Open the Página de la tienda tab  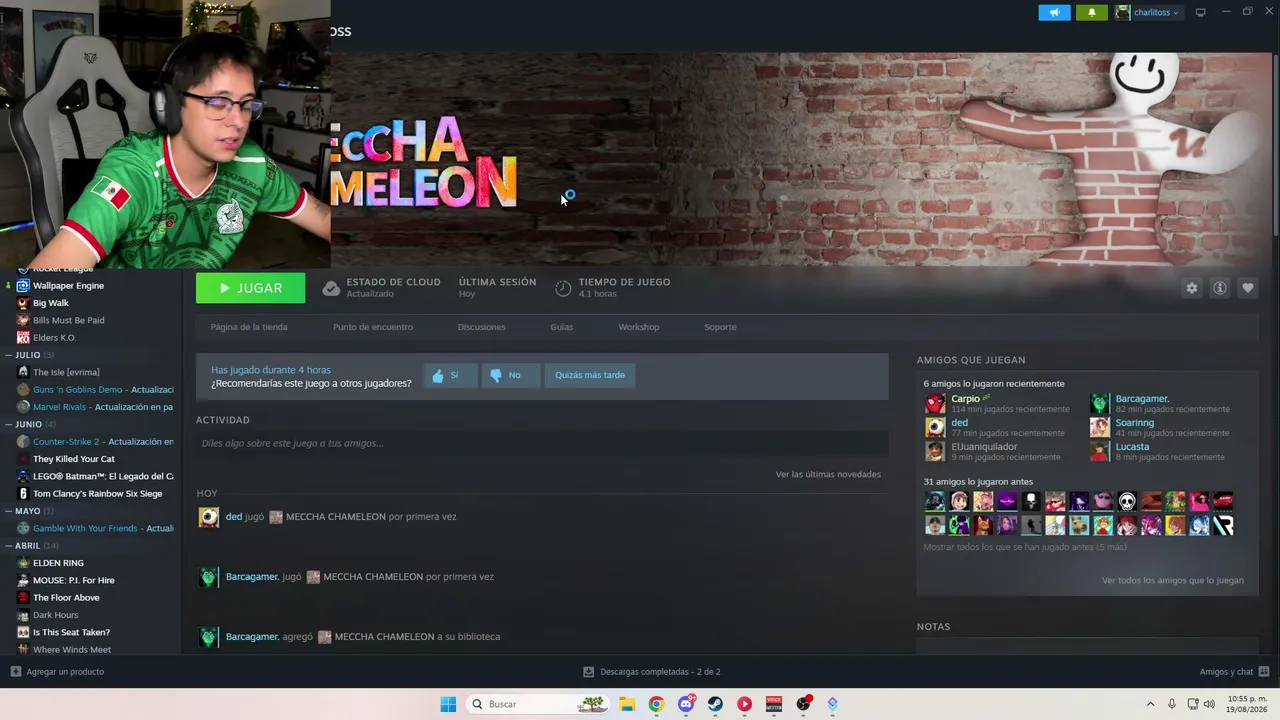pyautogui.click(x=249, y=327)
